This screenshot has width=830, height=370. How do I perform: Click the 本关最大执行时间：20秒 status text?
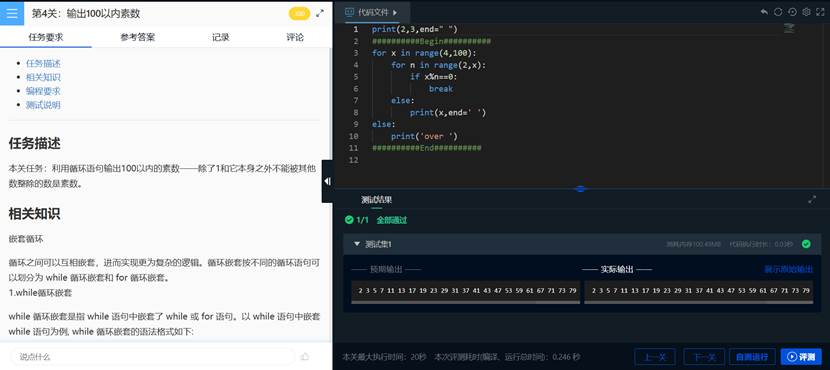point(384,357)
